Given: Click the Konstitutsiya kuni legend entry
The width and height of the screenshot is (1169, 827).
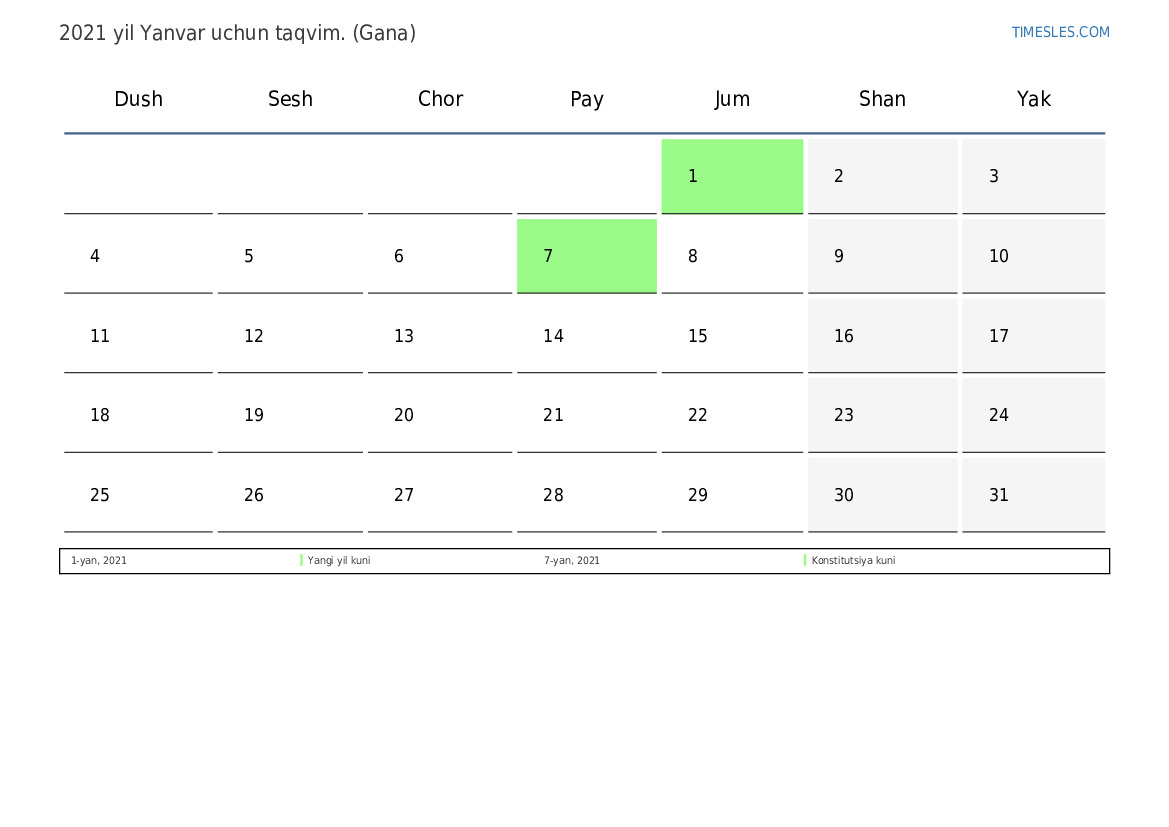Looking at the screenshot, I should [x=853, y=560].
